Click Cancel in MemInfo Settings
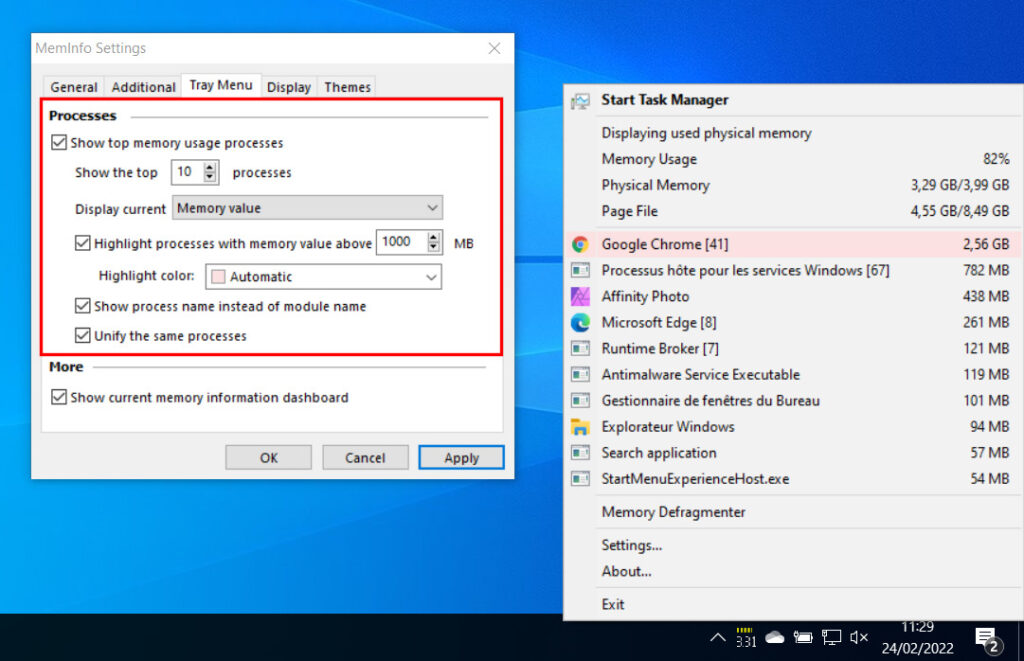Screen dimensions: 1024x661 pos(365,457)
